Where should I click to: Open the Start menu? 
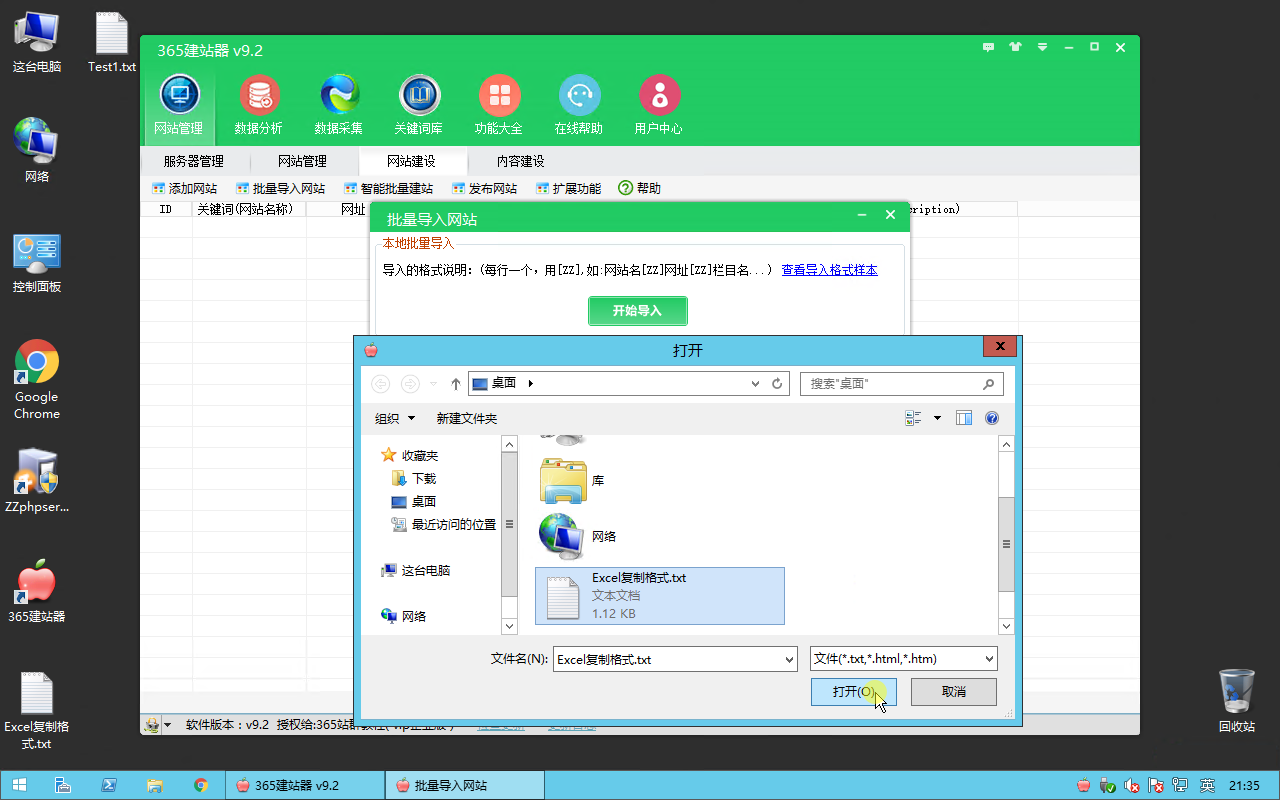(x=19, y=785)
